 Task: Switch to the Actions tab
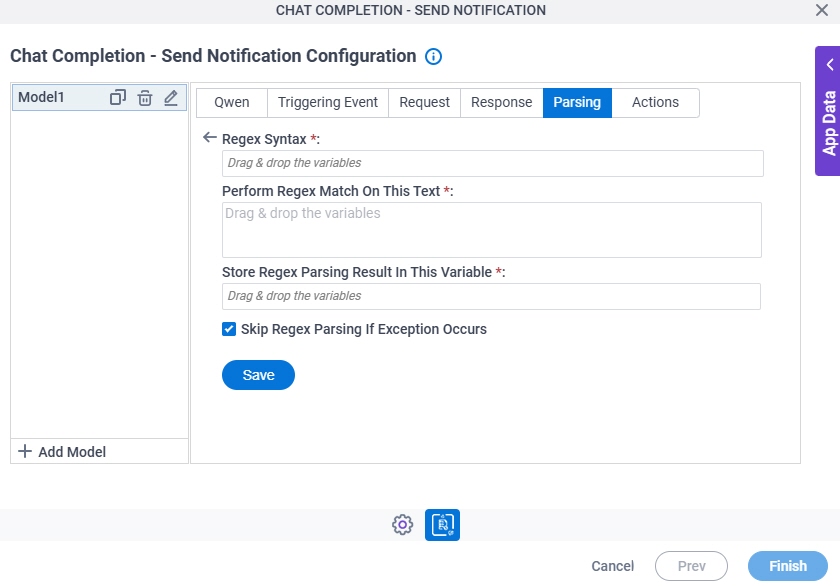click(655, 102)
